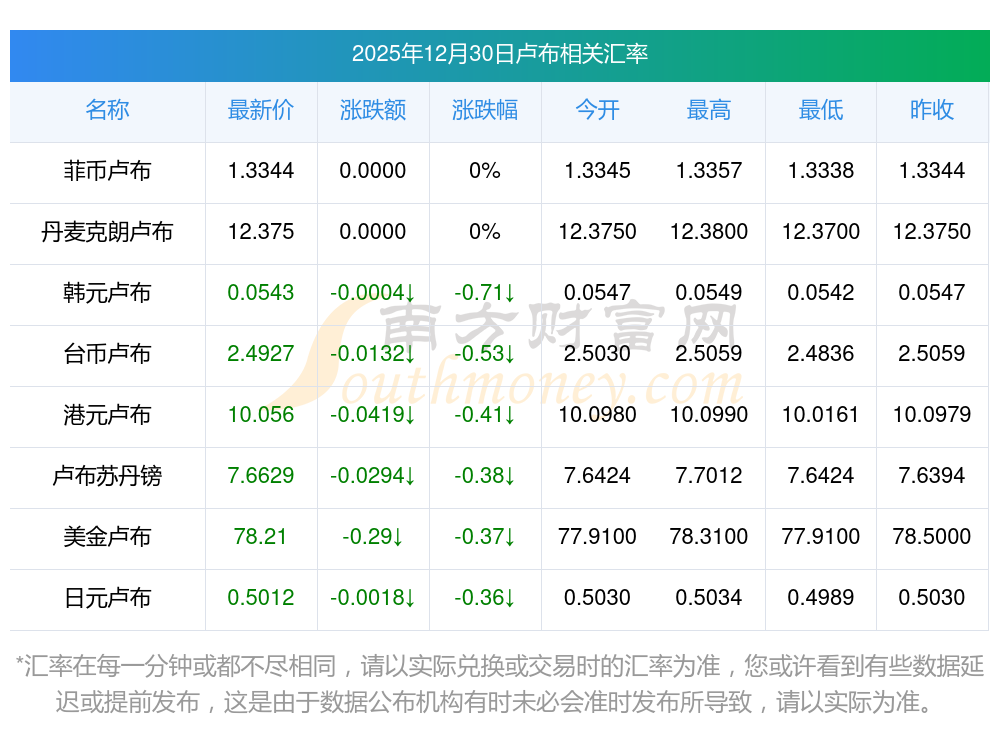Click previous close 10.0979 for 港元卢布
This screenshot has width=1000, height=733.
932,415
